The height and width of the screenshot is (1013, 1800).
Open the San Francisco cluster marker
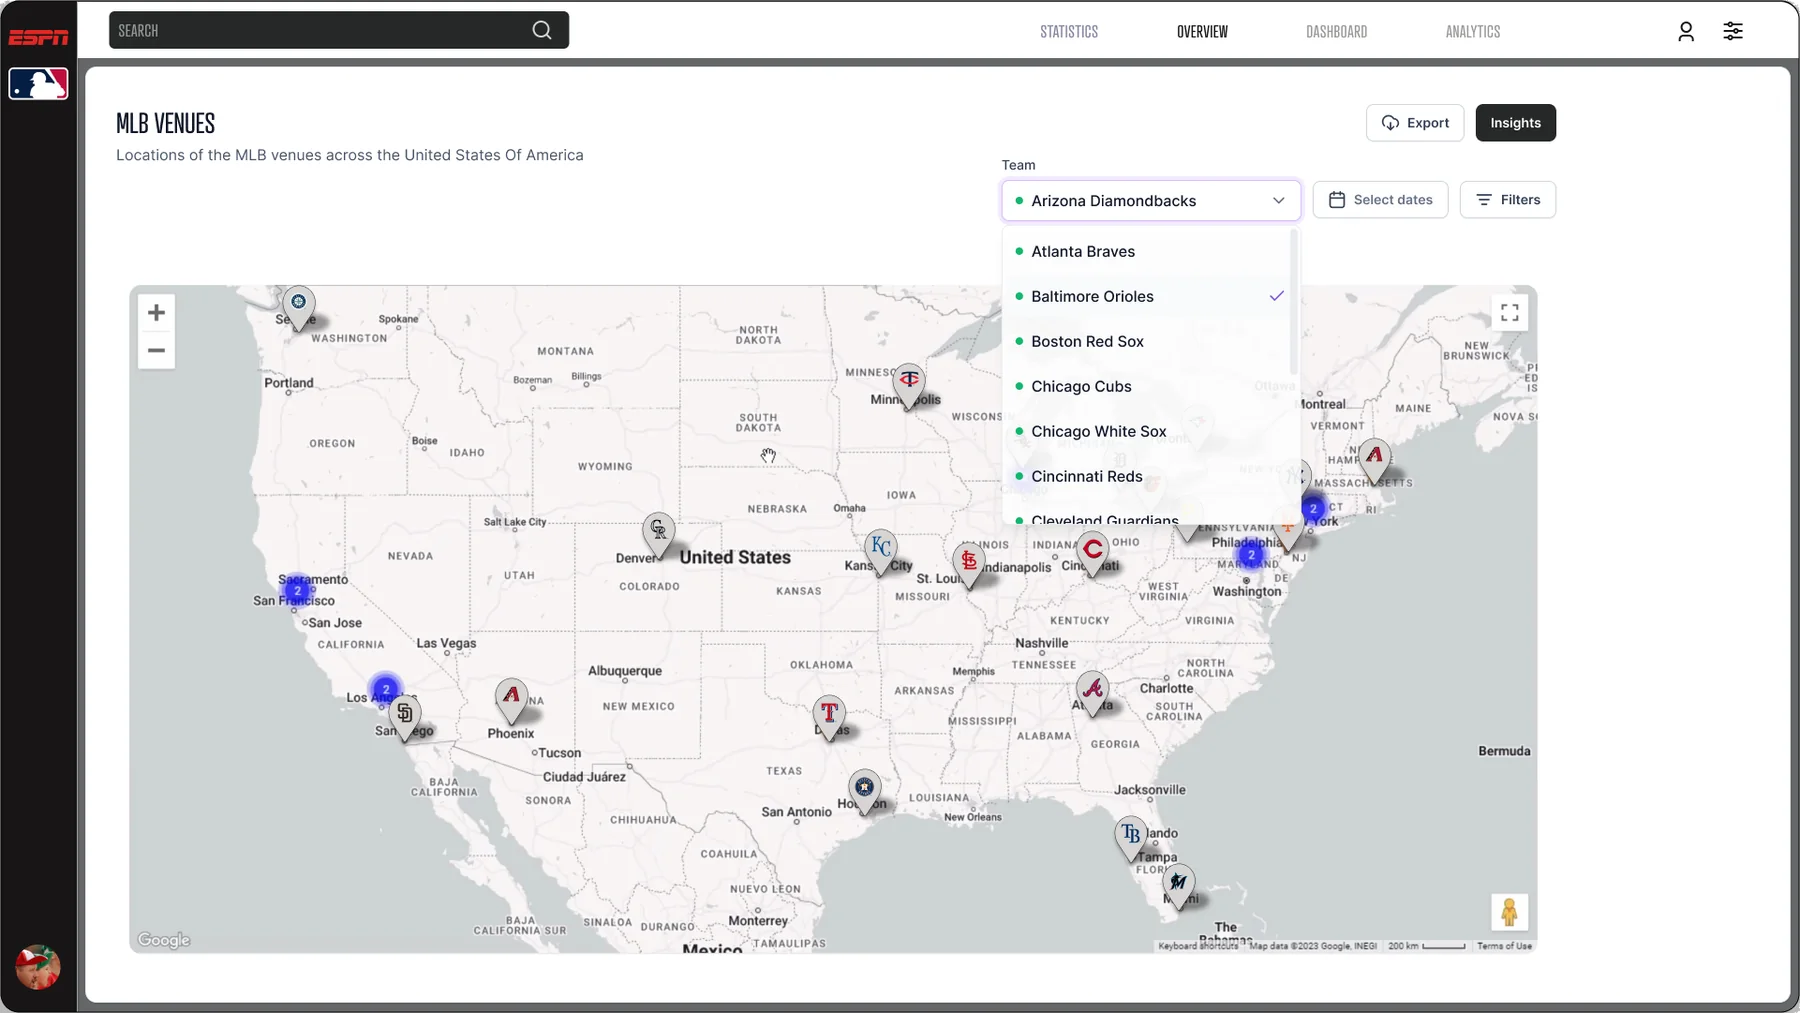297,590
